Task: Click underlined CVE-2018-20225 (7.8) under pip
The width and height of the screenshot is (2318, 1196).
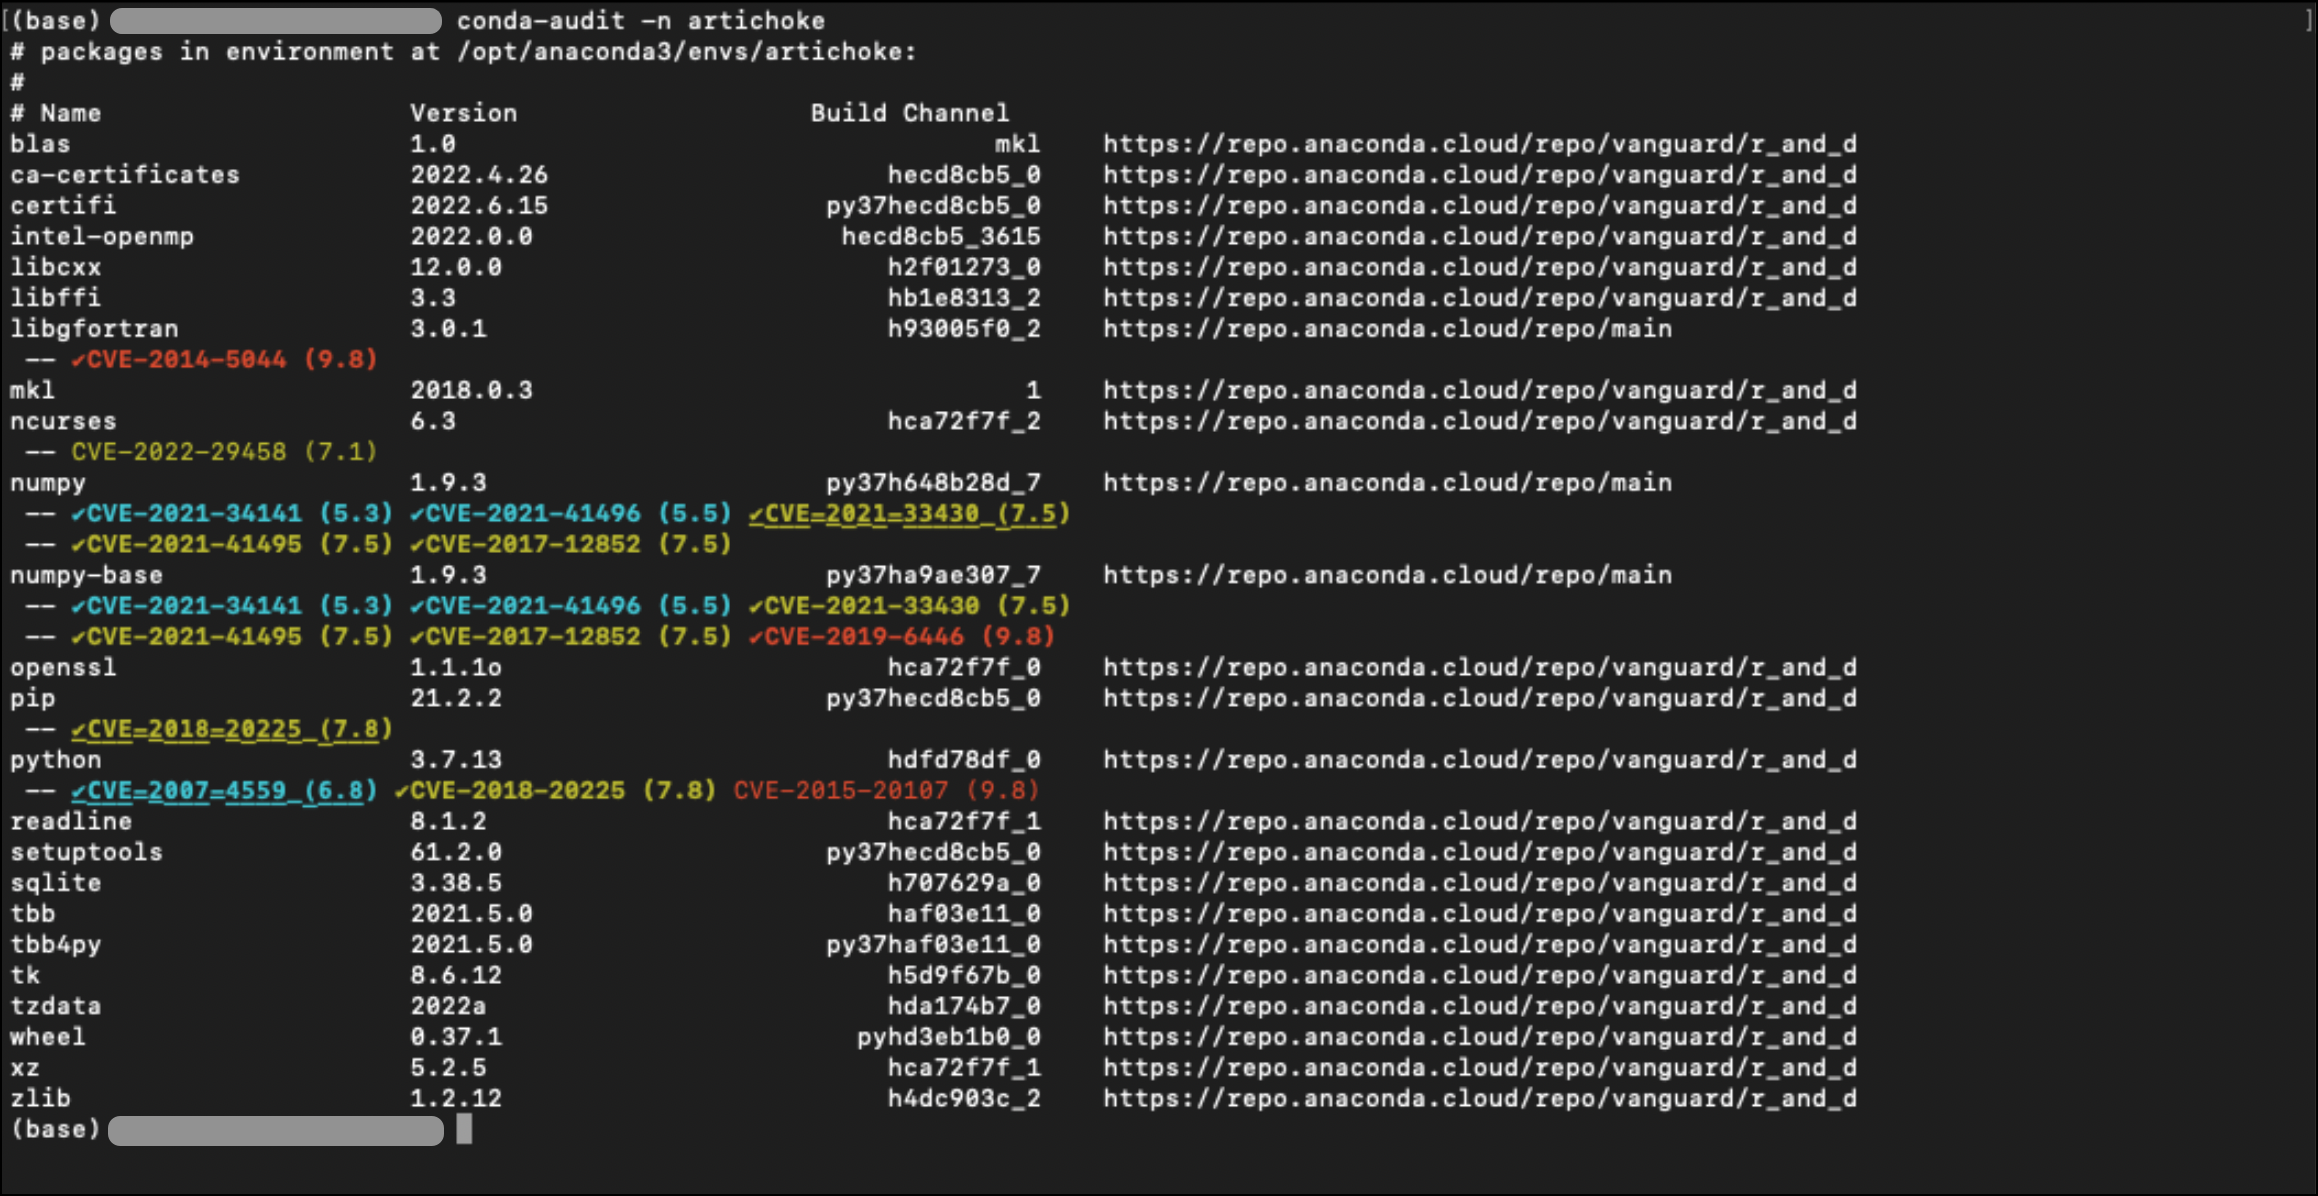Action: coord(232,729)
